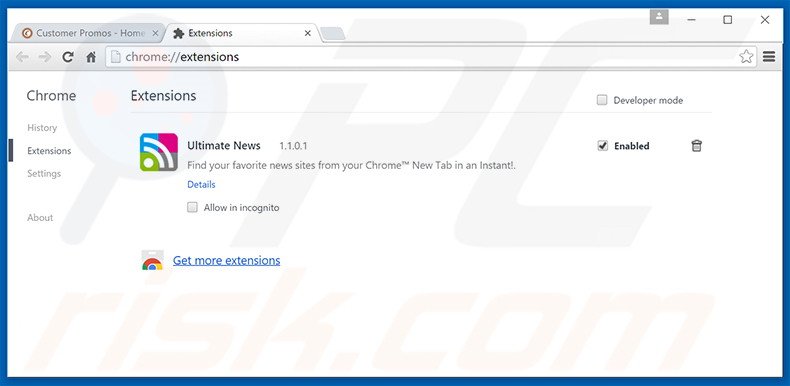Screen dimensions: 790x386
Task: Close the Extensions tab
Action: (x=308, y=33)
